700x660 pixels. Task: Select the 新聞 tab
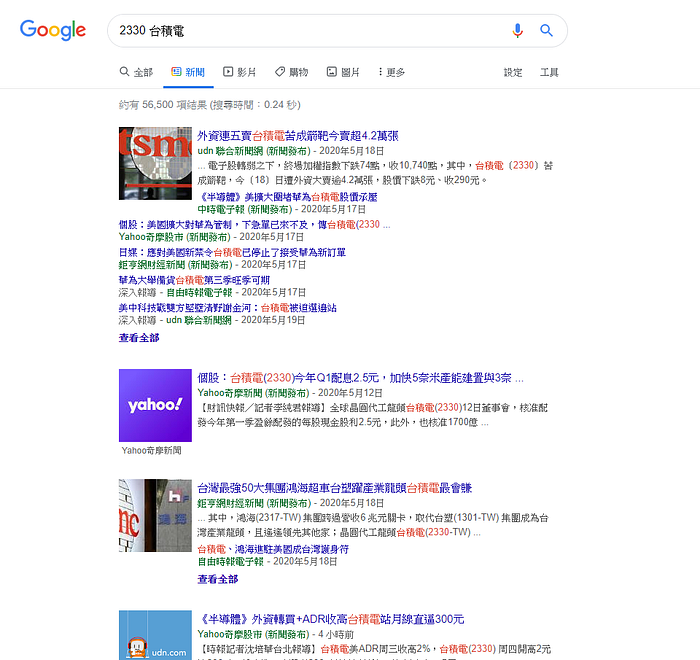point(188,72)
